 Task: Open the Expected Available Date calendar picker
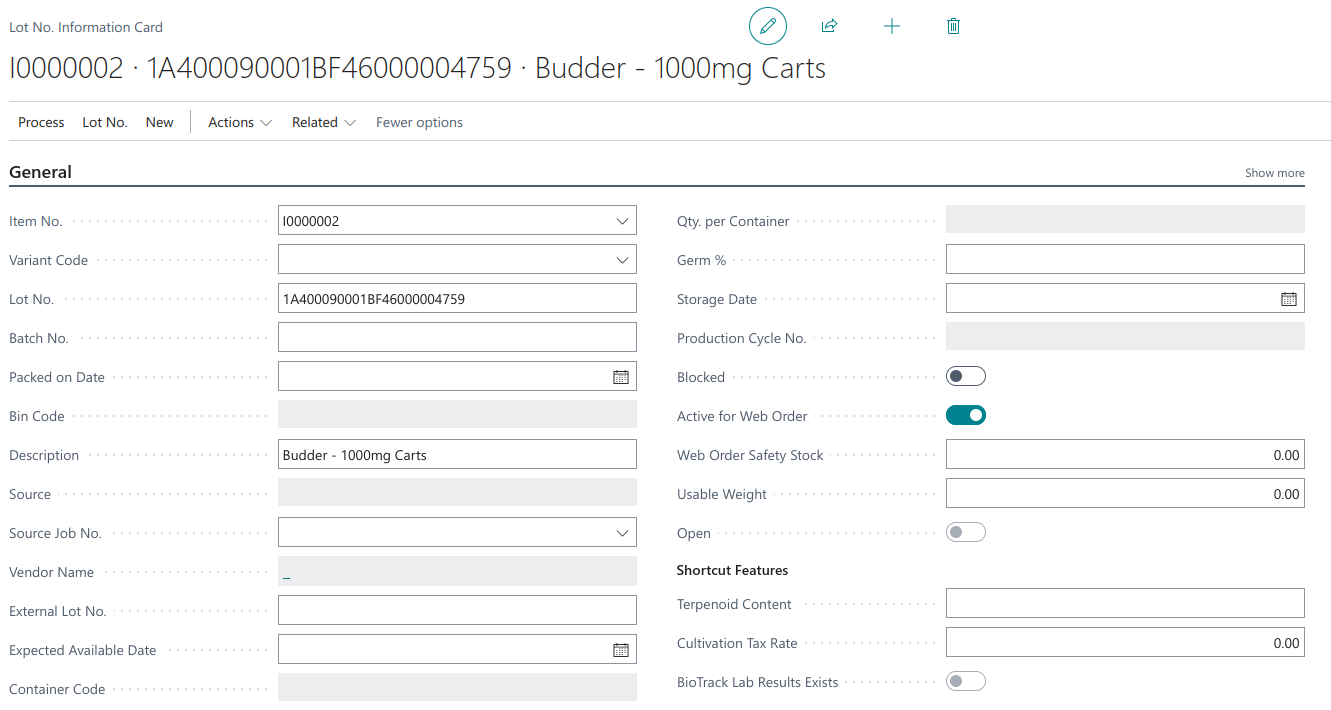[621, 650]
